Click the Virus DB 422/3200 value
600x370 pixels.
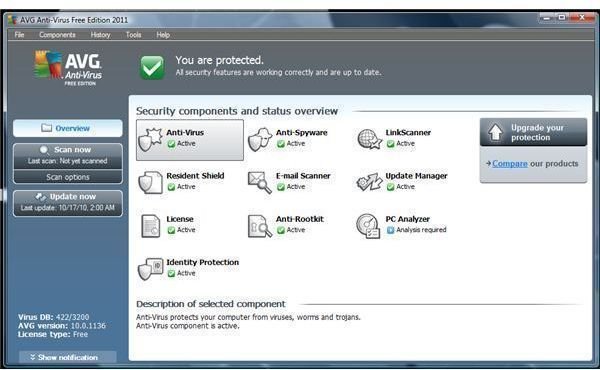pyautogui.click(x=72, y=317)
